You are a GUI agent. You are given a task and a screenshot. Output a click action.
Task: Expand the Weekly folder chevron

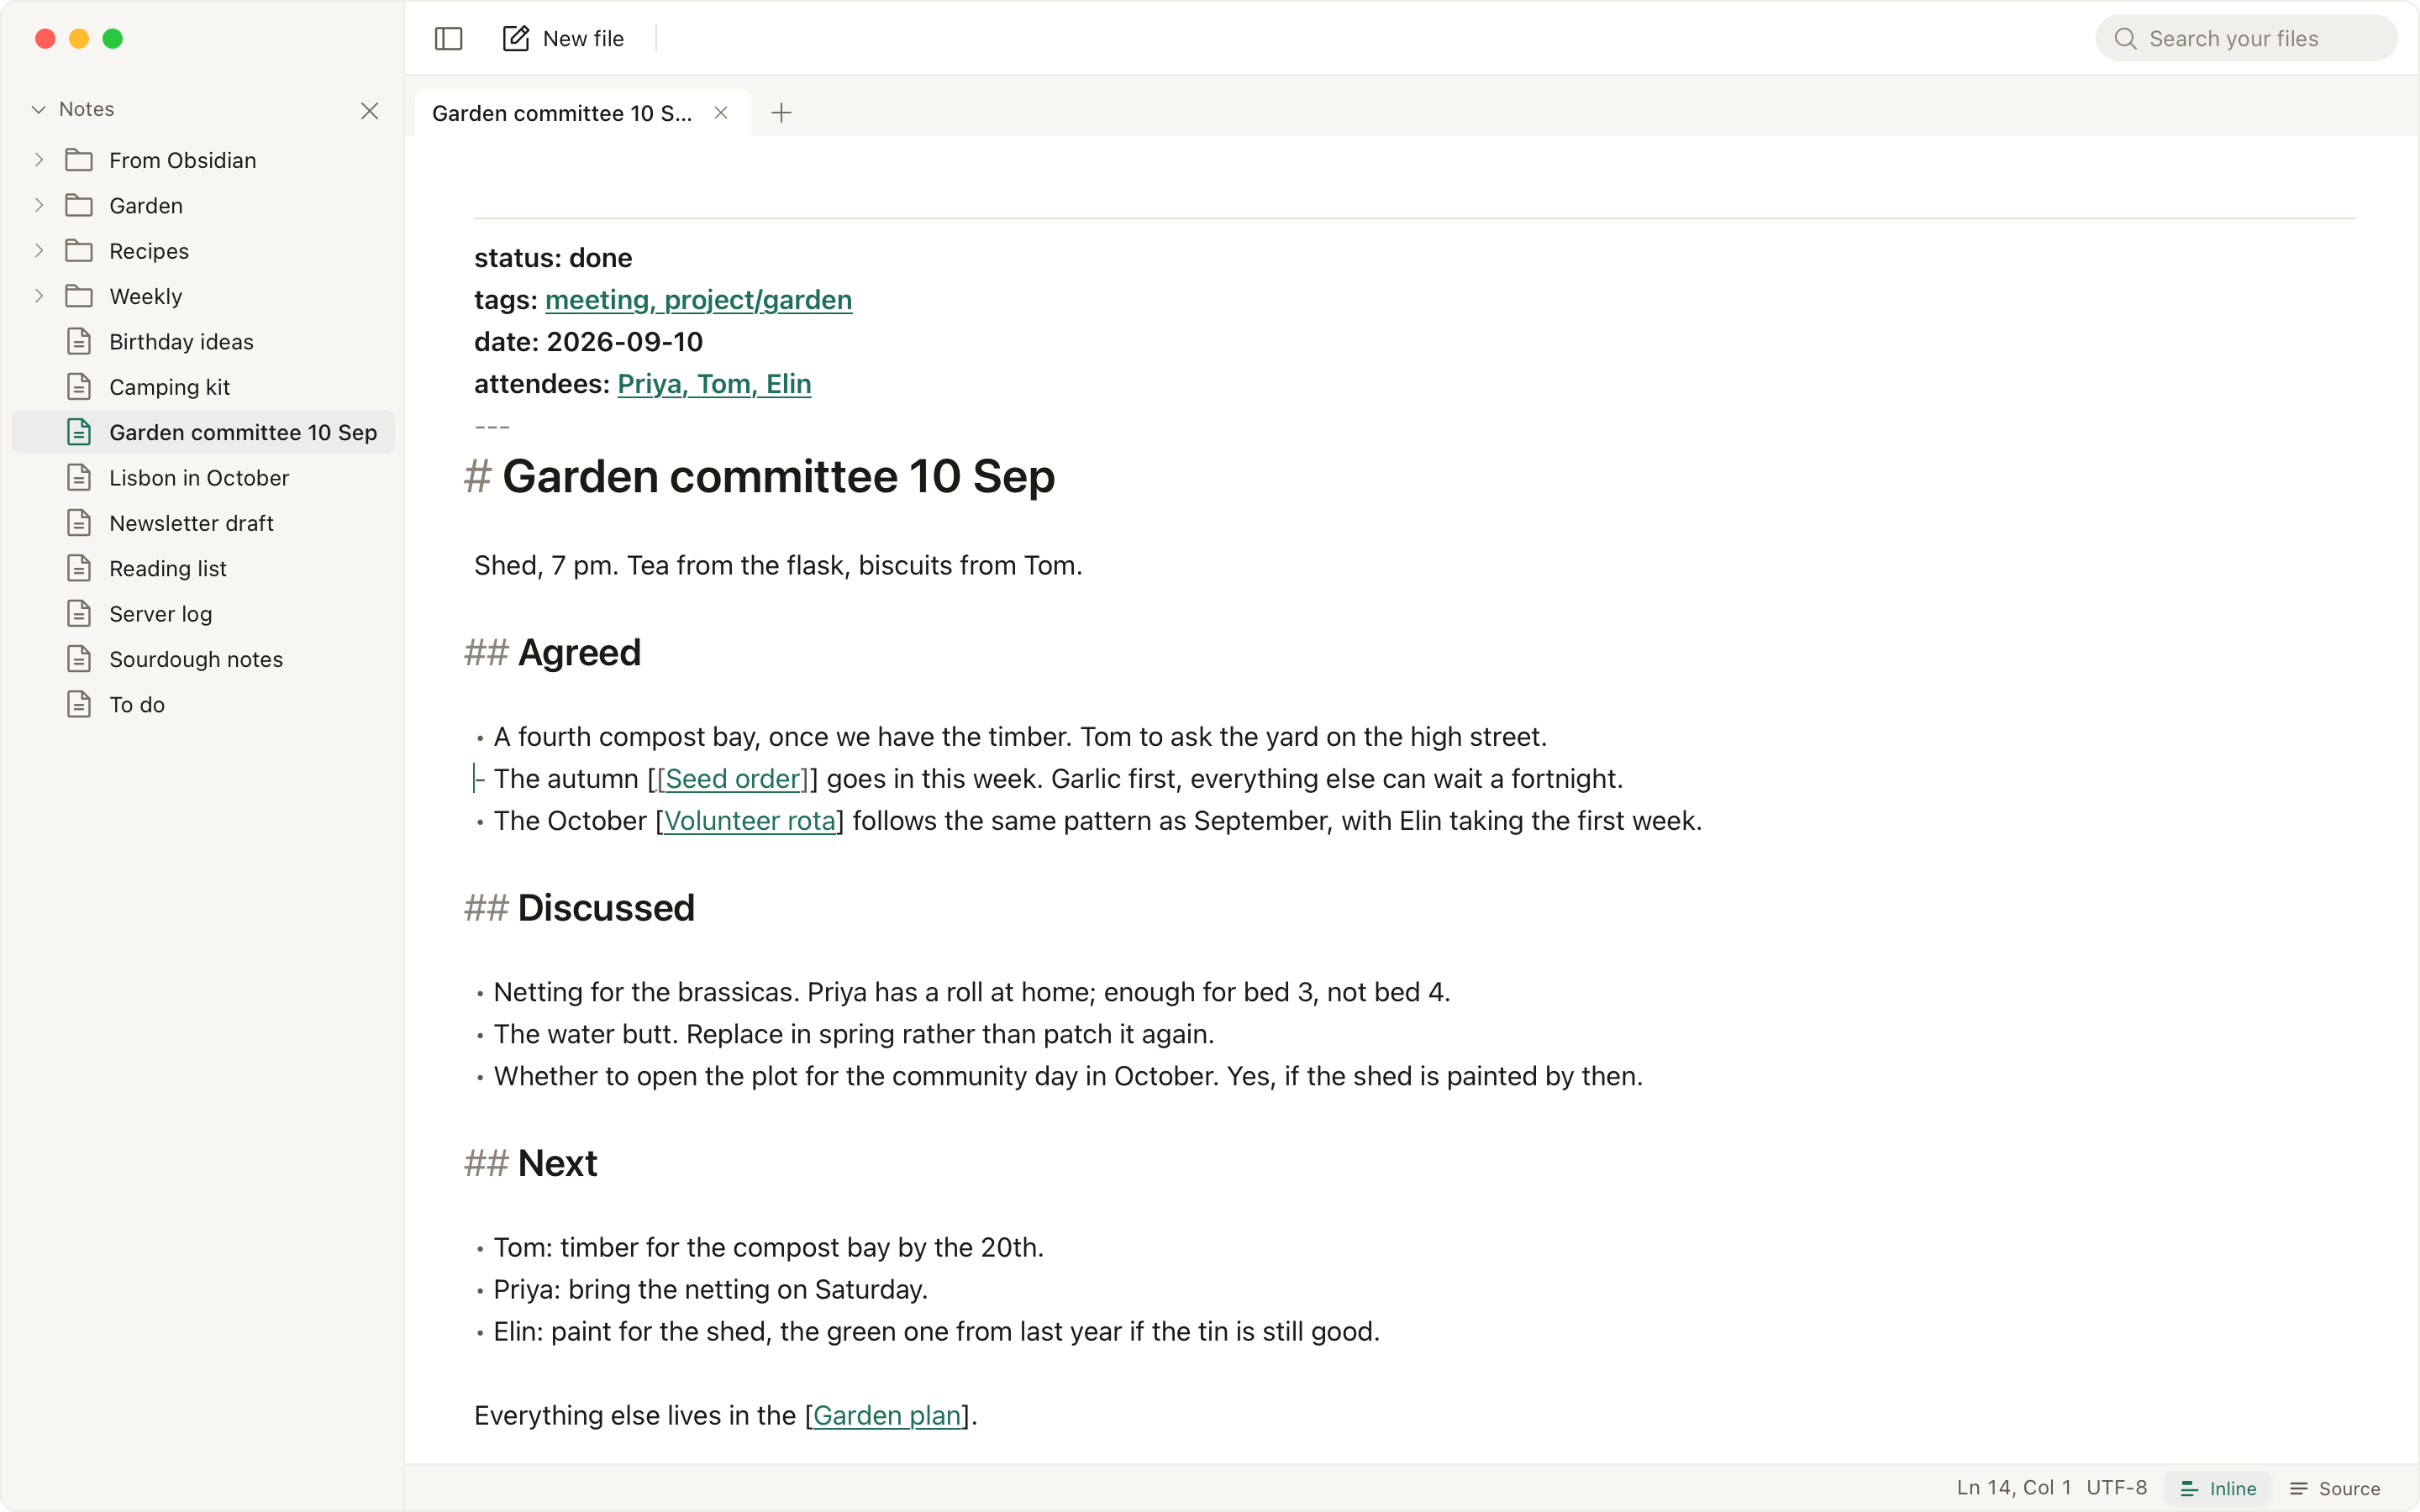[x=39, y=296]
